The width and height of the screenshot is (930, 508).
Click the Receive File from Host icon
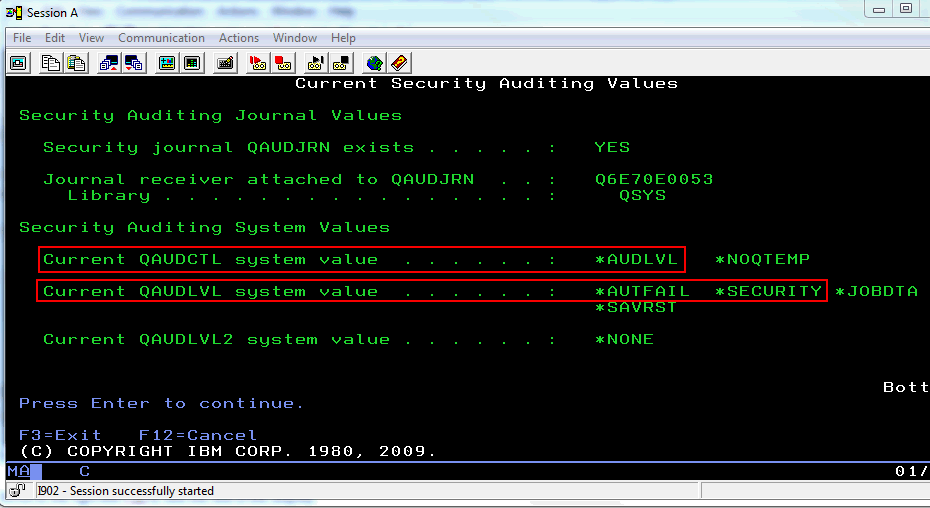(133, 63)
